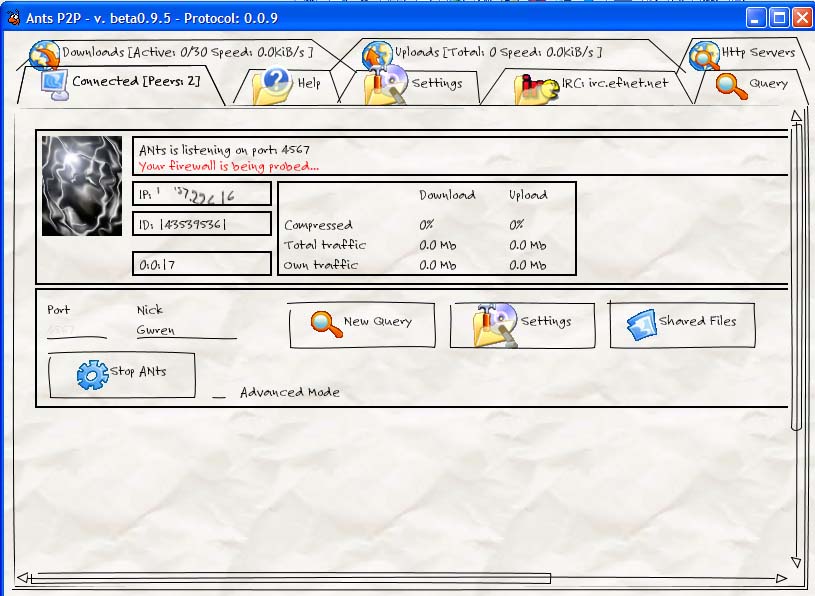The image size is (815, 596).
Task: Click the Port input field
Action: (x=76, y=329)
